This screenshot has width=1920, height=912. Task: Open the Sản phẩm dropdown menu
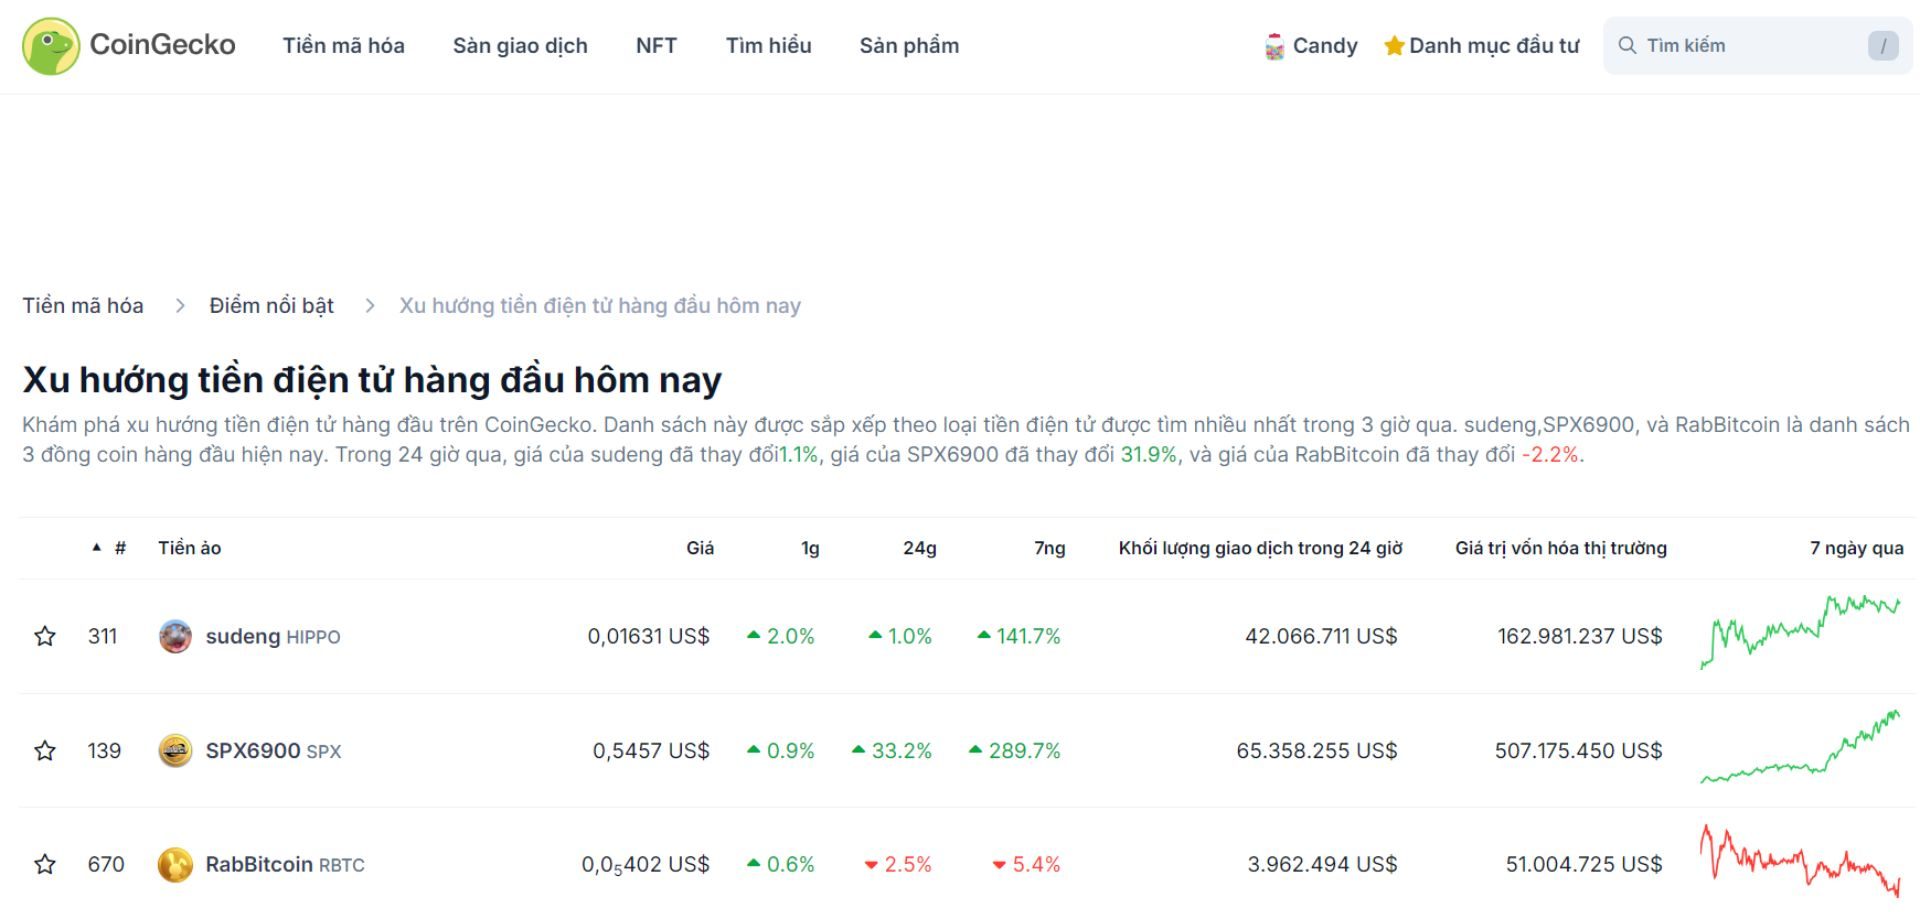click(909, 45)
